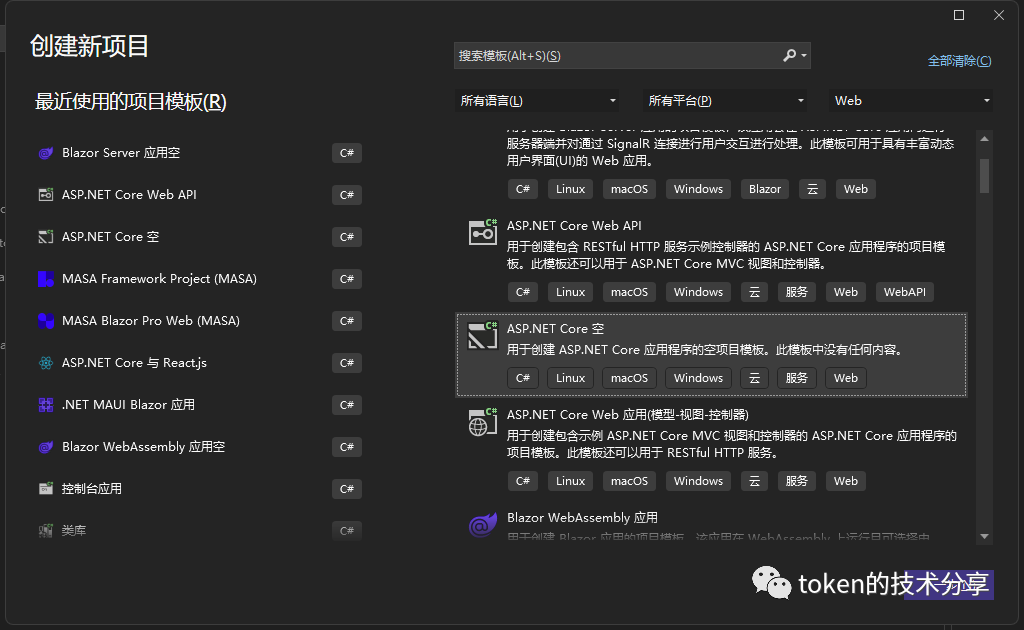The image size is (1024, 630).
Task: Open the 所有语言 language filter dropdown
Action: (x=537, y=101)
